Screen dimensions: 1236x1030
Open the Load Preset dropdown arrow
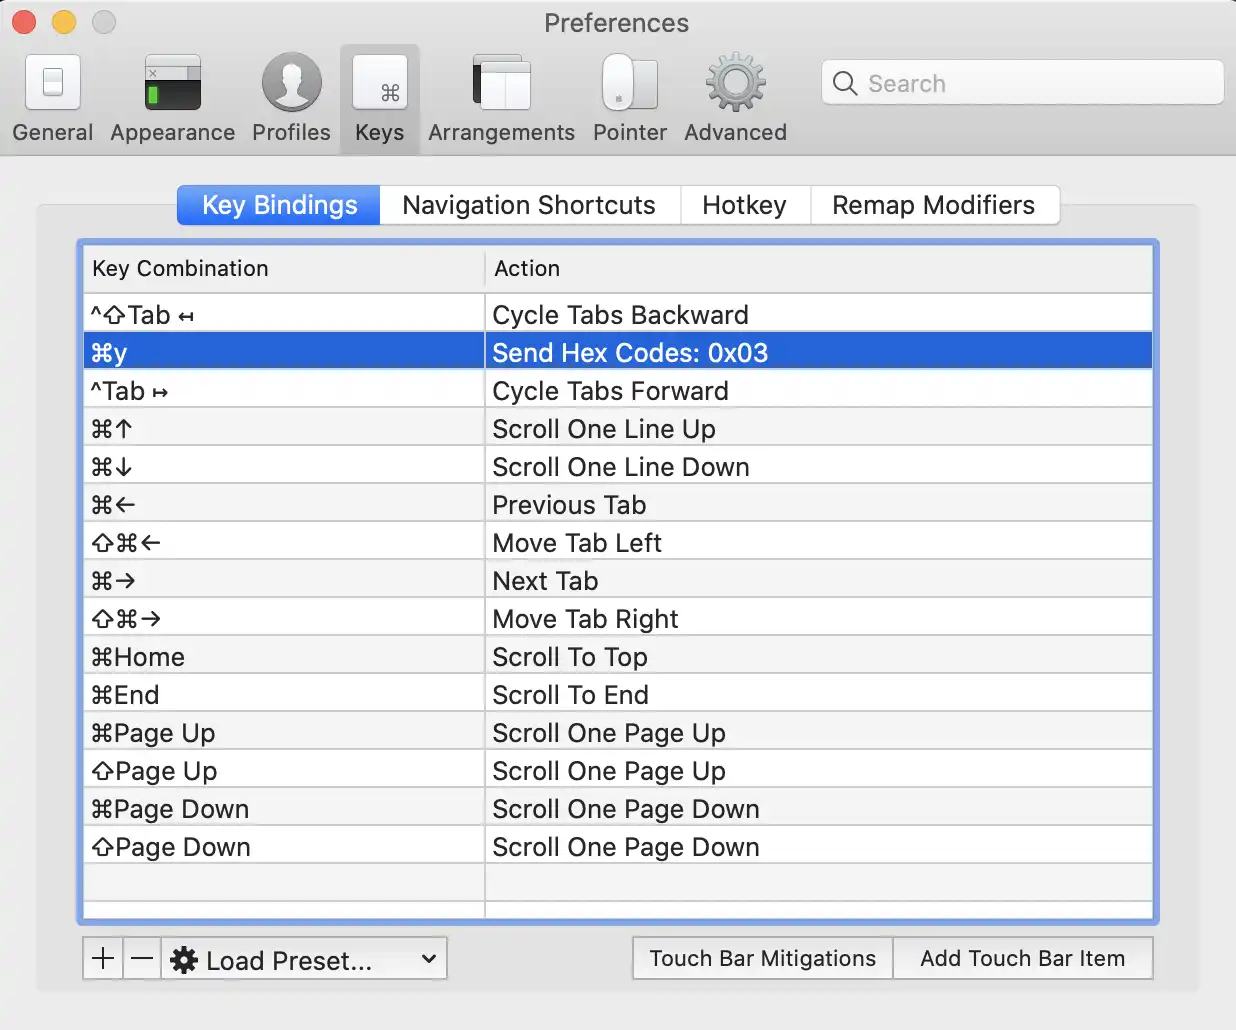tap(429, 959)
